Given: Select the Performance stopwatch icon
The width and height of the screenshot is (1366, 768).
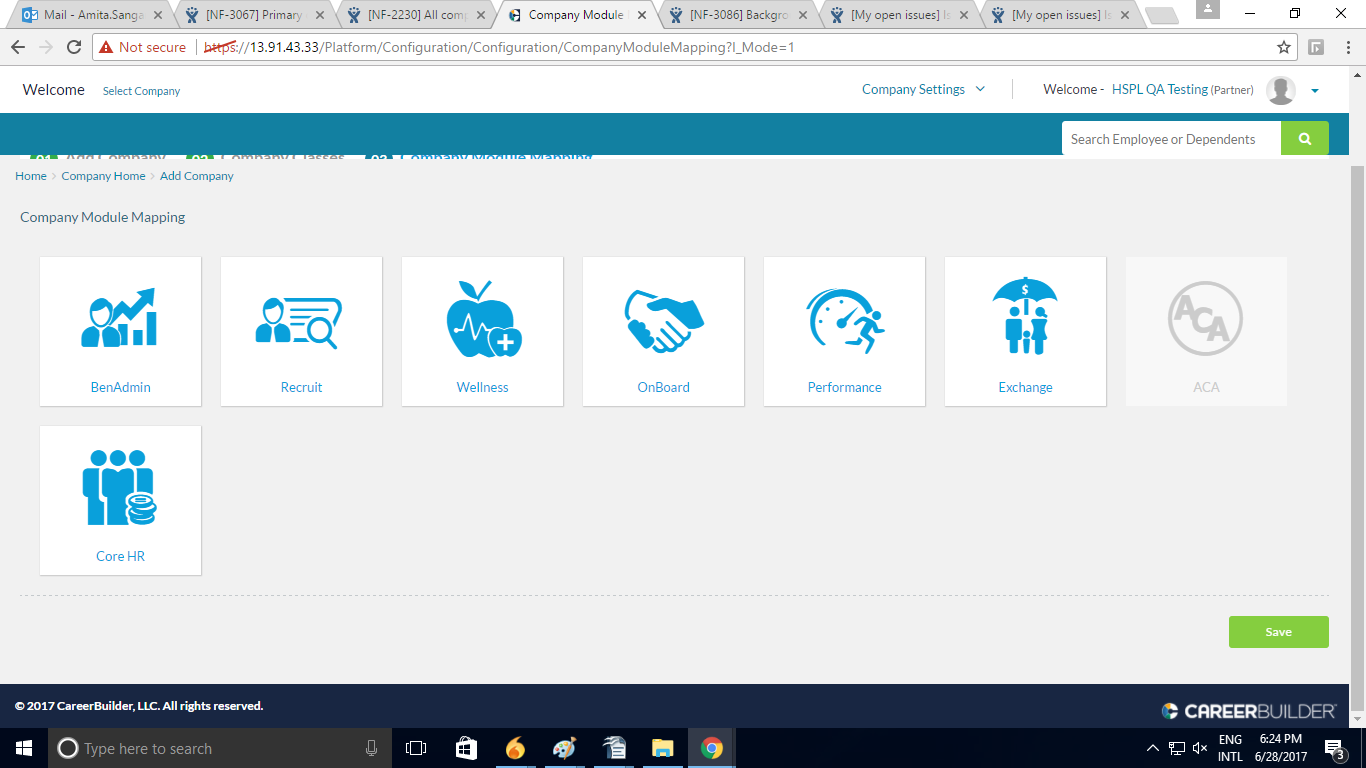Looking at the screenshot, I should [x=845, y=322].
